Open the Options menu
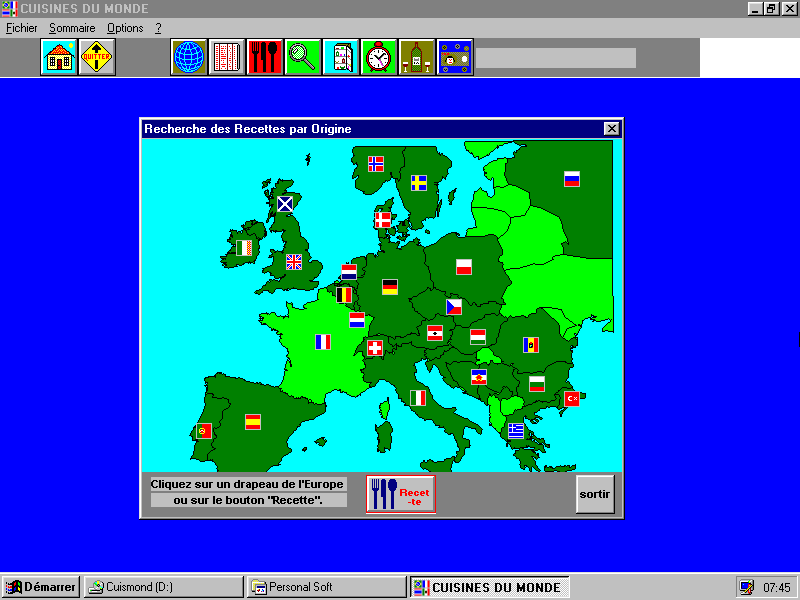This screenshot has width=800, height=600. click(x=125, y=28)
